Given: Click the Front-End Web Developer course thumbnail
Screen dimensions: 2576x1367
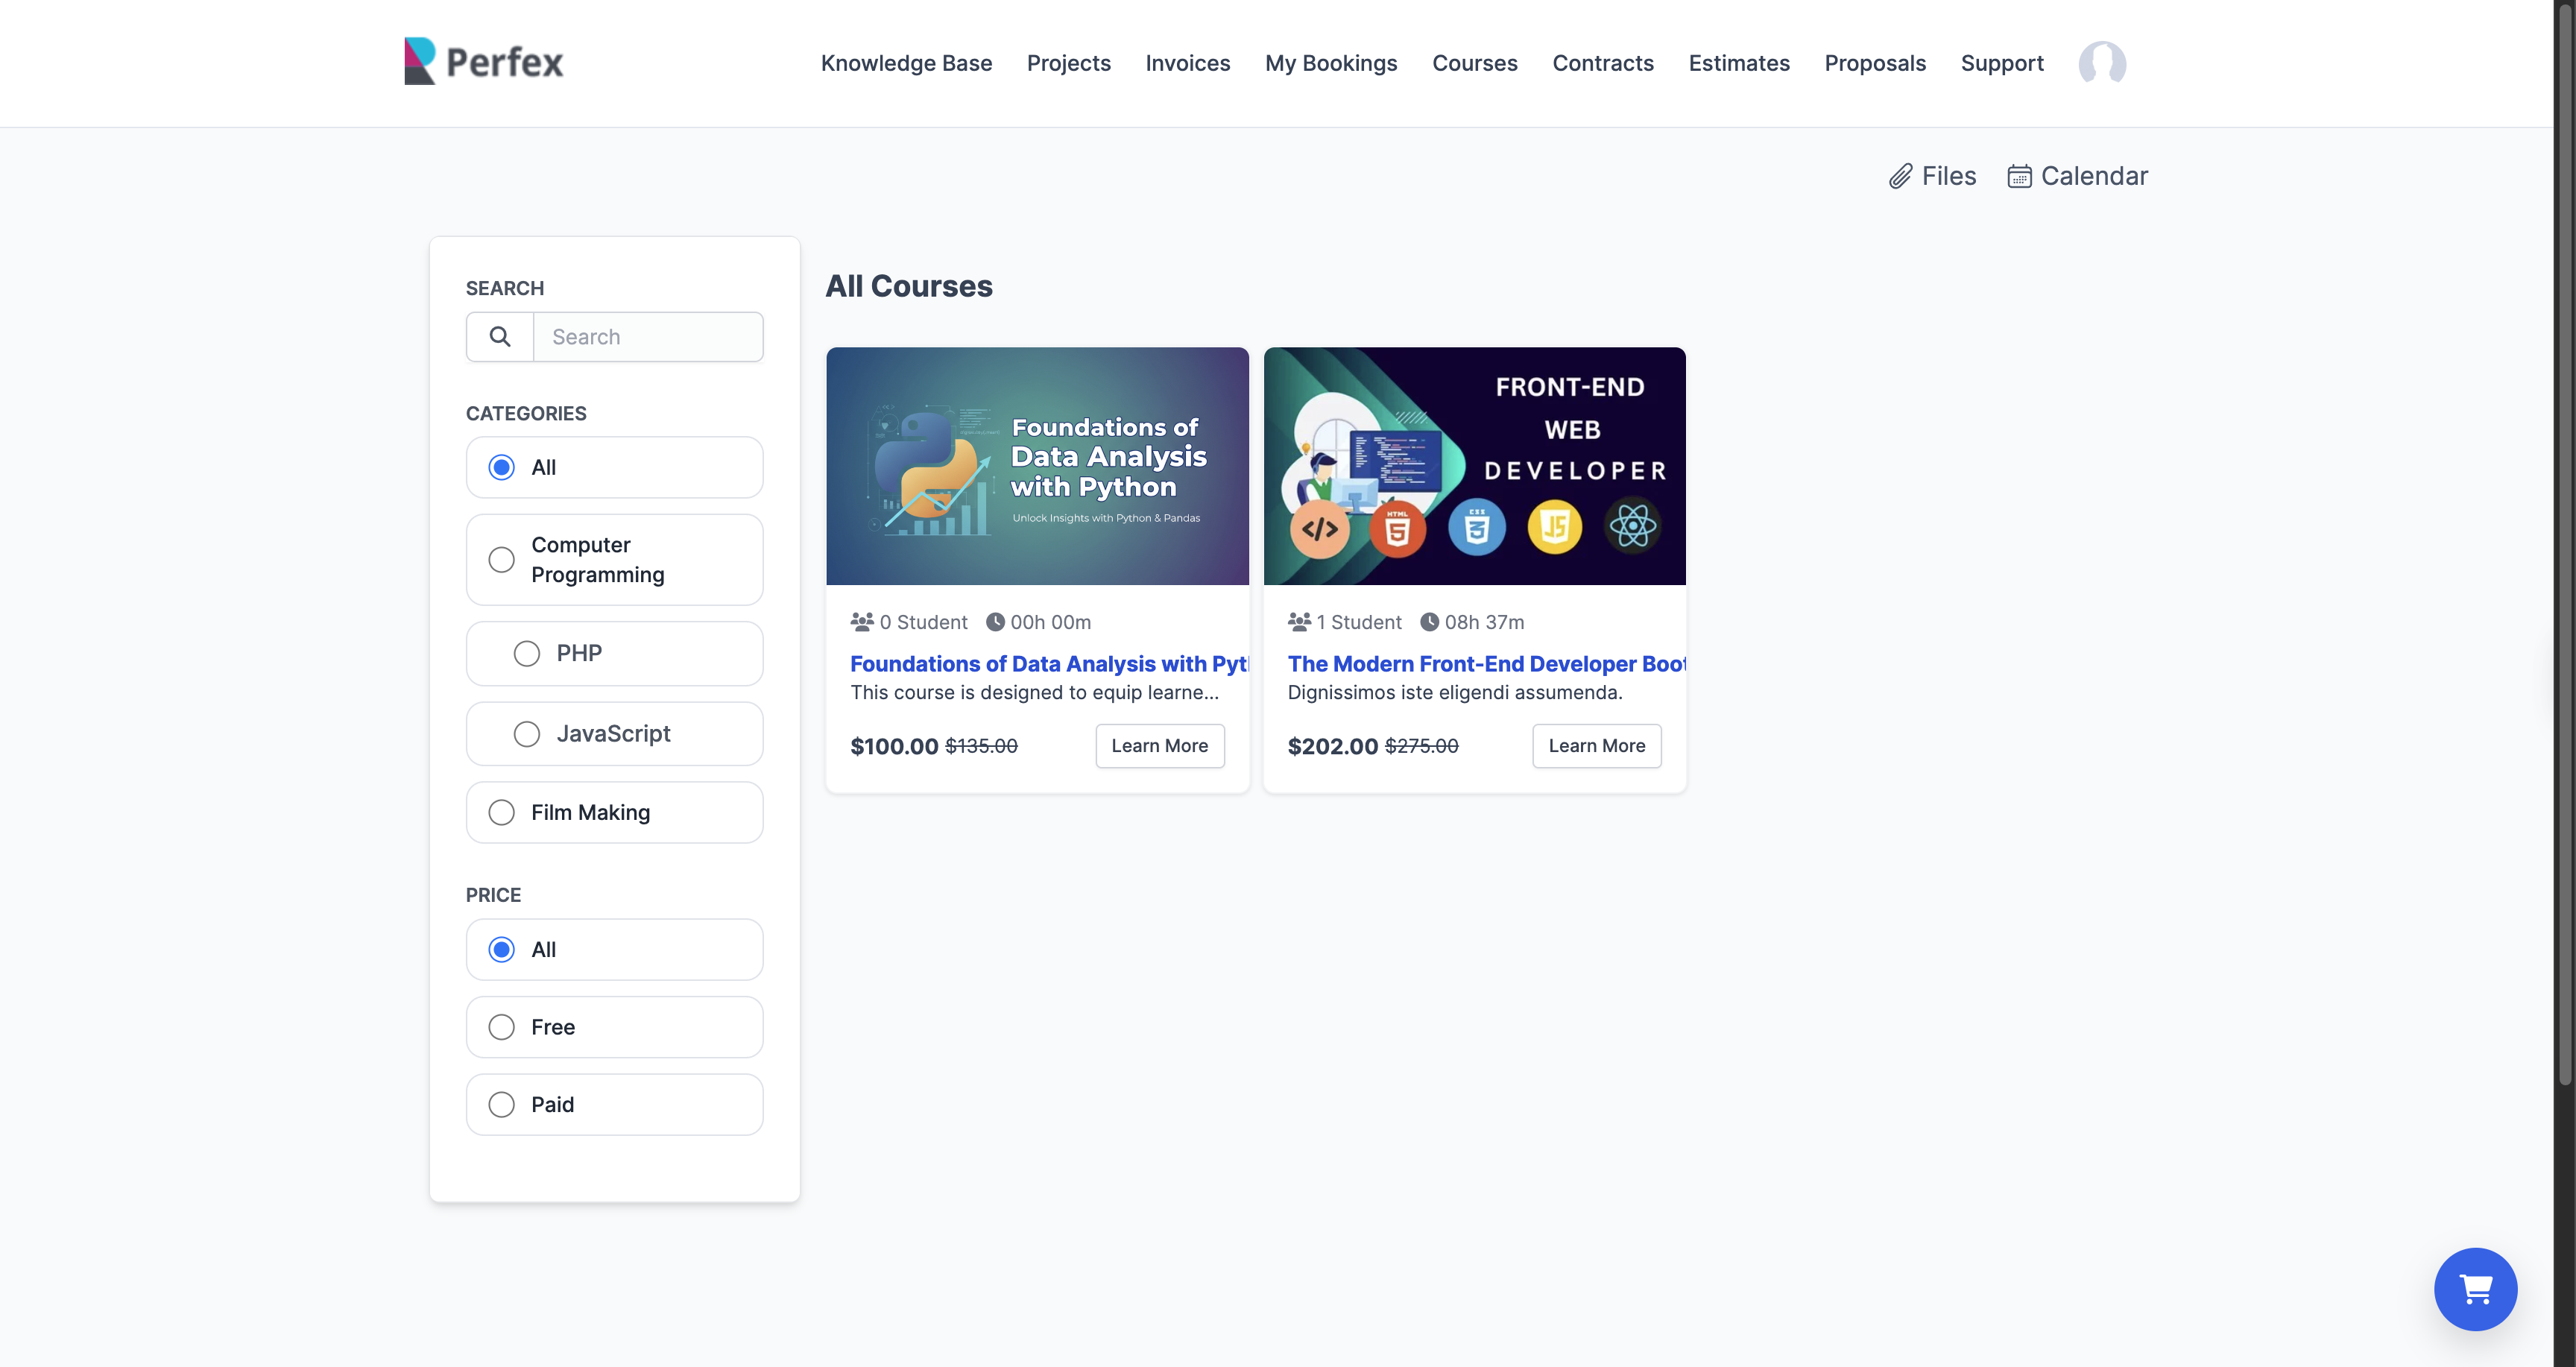Looking at the screenshot, I should 1474,466.
